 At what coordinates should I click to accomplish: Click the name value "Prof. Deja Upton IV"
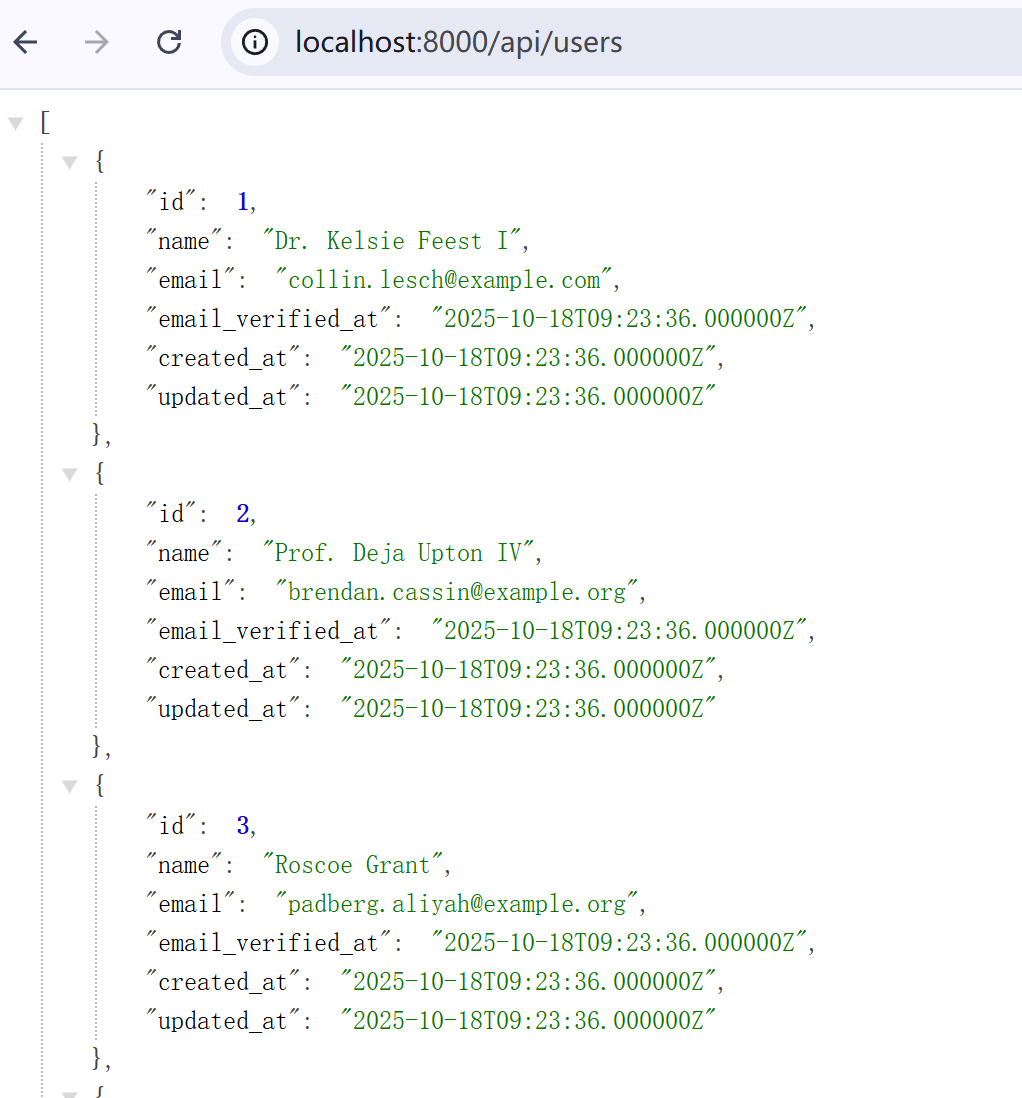point(398,553)
